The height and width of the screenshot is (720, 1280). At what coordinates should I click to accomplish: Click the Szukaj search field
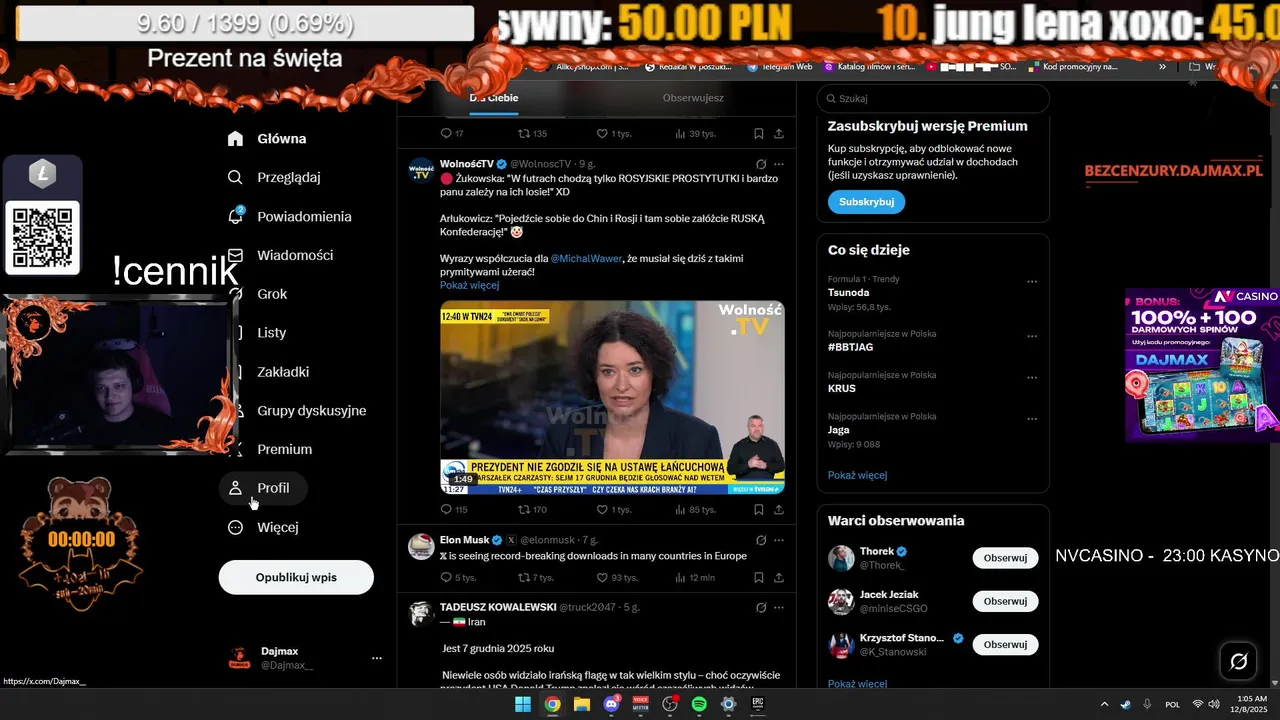pyautogui.click(x=933, y=98)
